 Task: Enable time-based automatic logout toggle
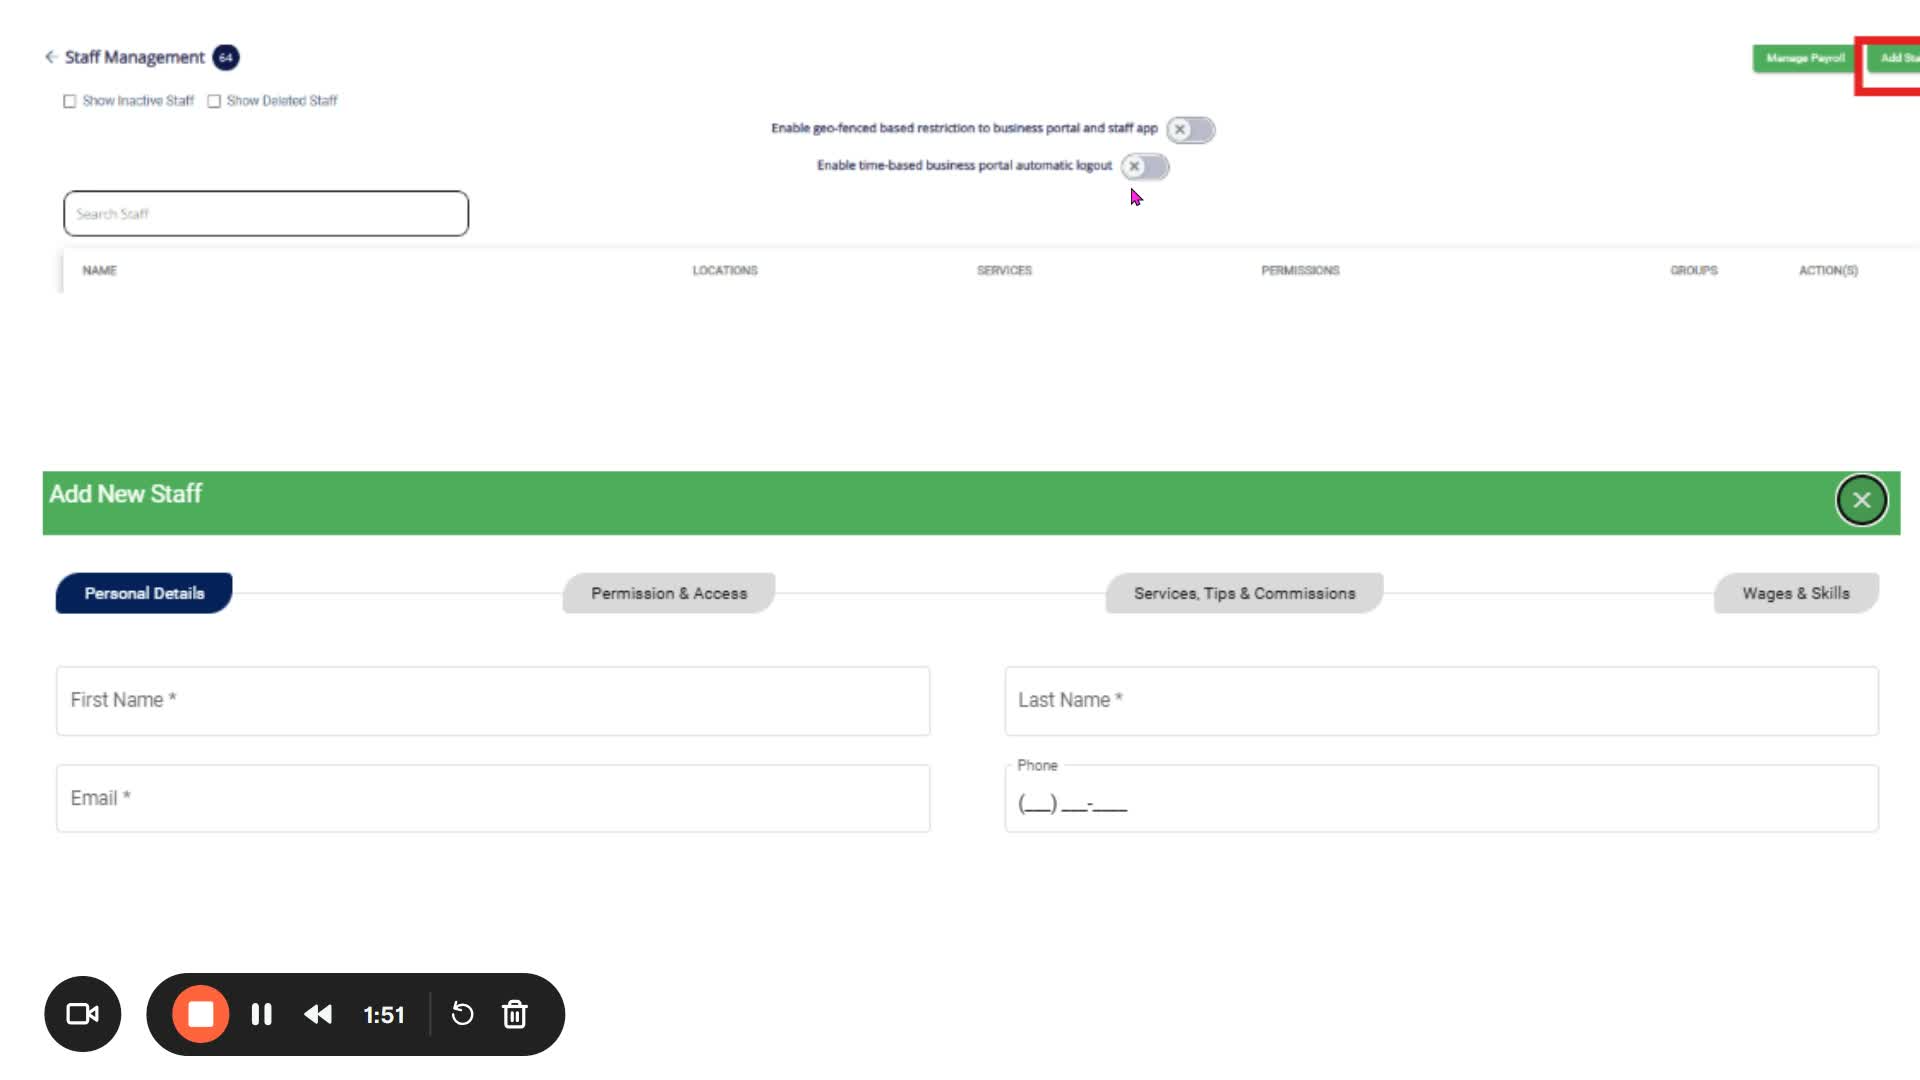(1144, 166)
